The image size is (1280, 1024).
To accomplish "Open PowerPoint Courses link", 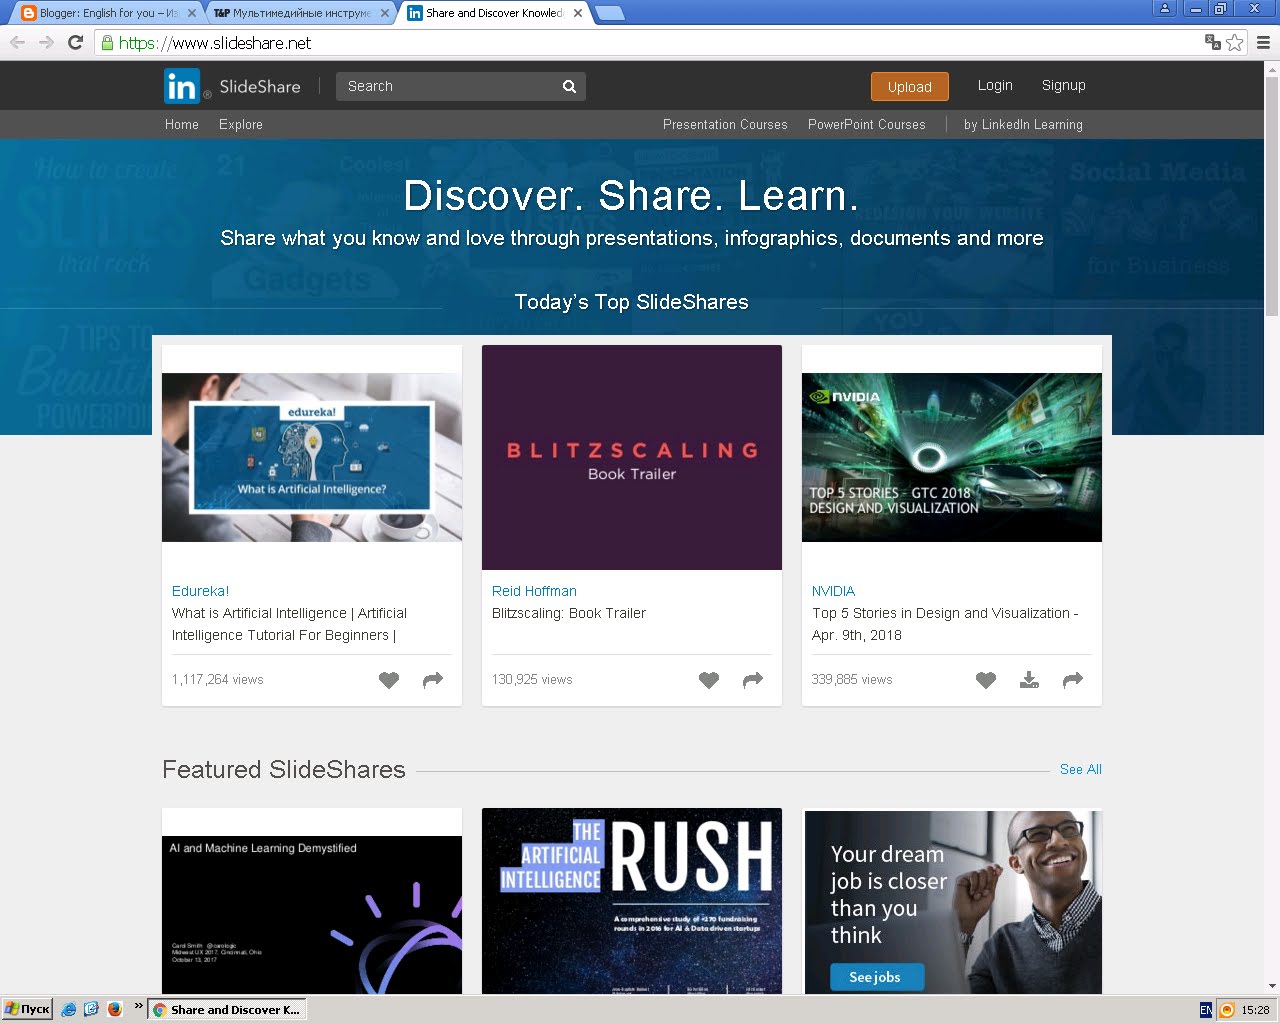I will tap(867, 125).
